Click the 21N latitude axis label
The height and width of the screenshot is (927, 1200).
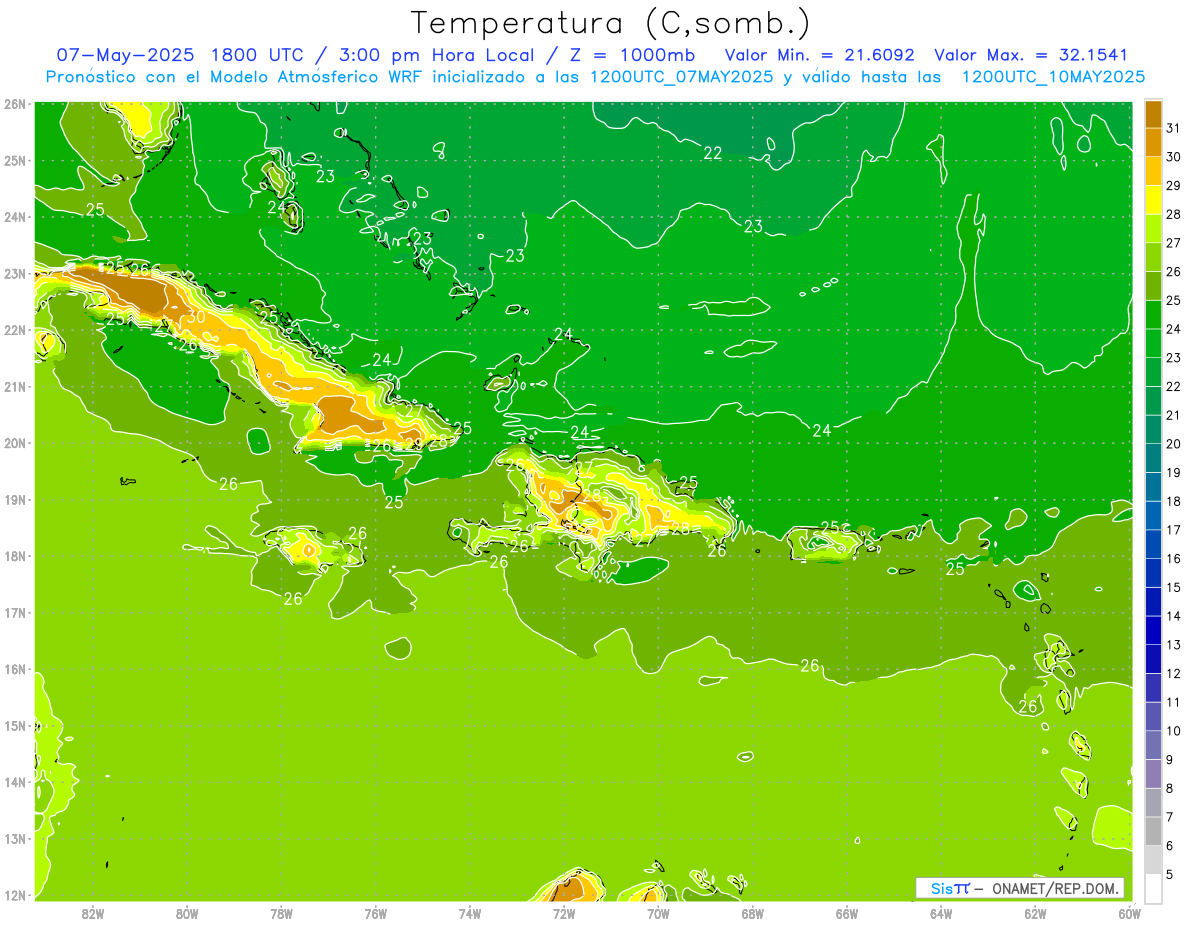click(14, 386)
